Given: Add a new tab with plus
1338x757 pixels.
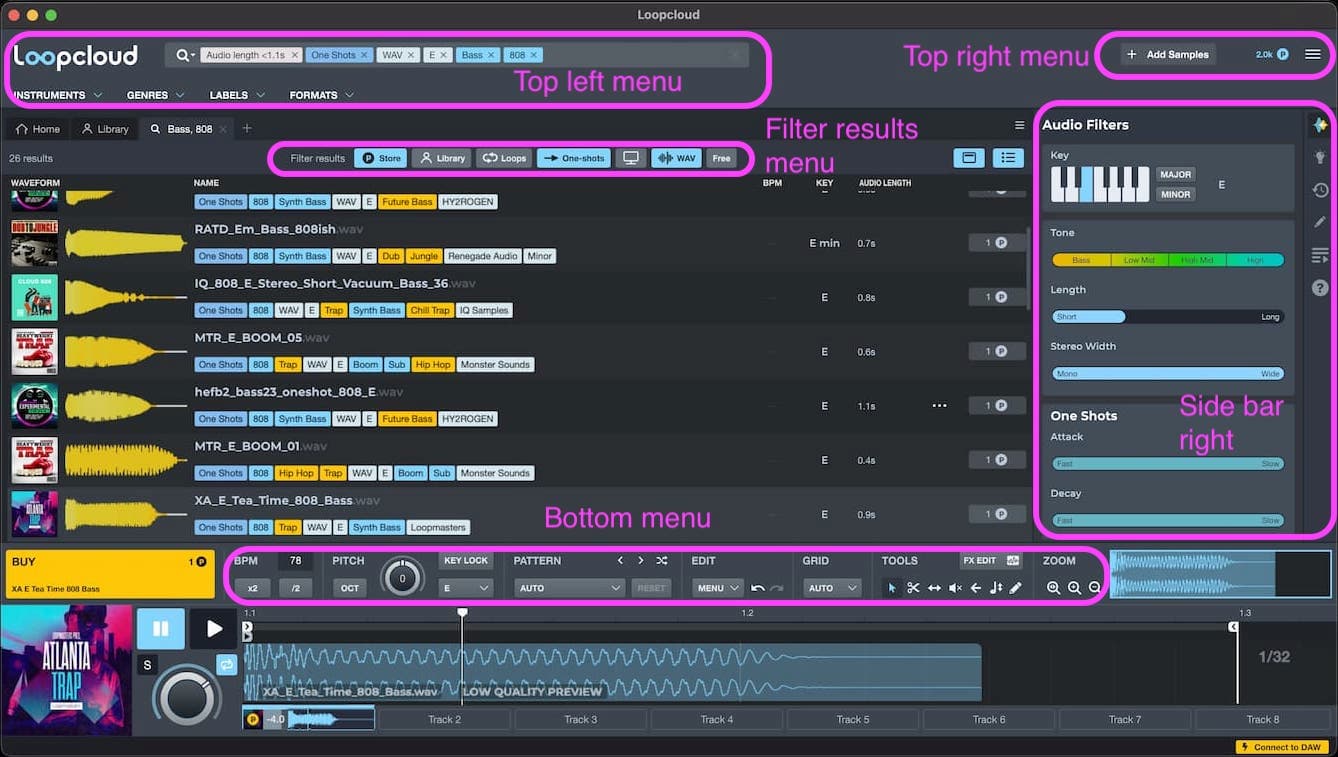Looking at the screenshot, I should [247, 128].
